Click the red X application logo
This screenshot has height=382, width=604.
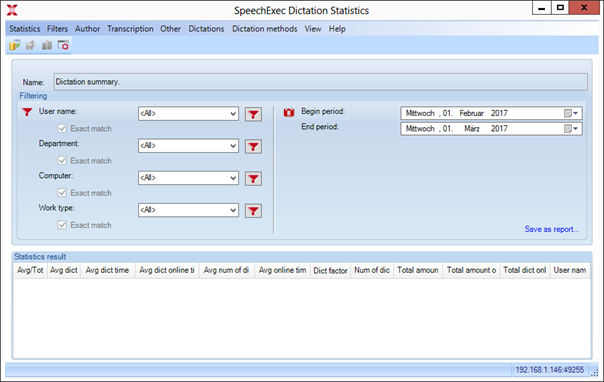12,10
